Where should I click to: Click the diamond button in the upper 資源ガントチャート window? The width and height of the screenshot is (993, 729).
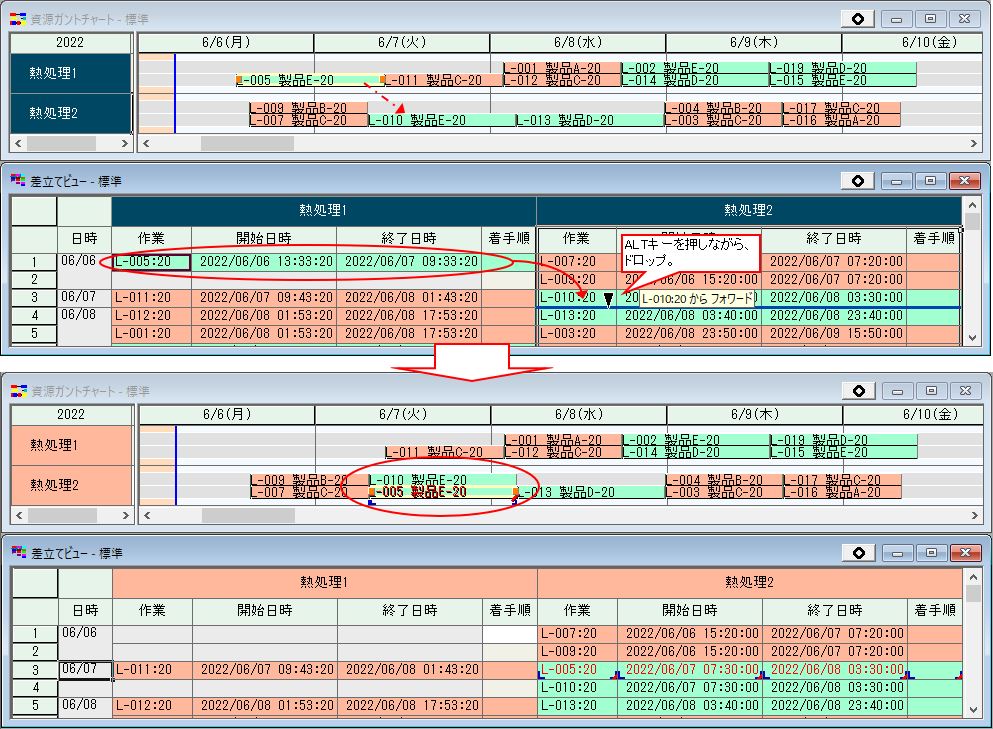point(857,19)
